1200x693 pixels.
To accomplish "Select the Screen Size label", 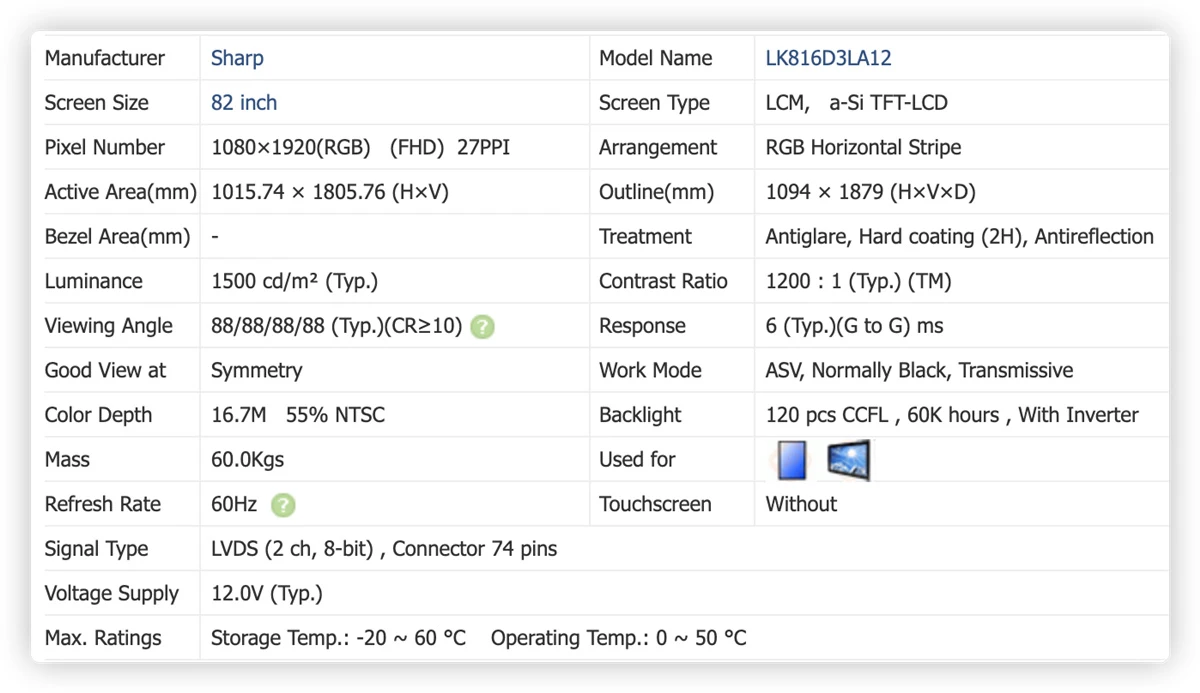I will click(96, 103).
